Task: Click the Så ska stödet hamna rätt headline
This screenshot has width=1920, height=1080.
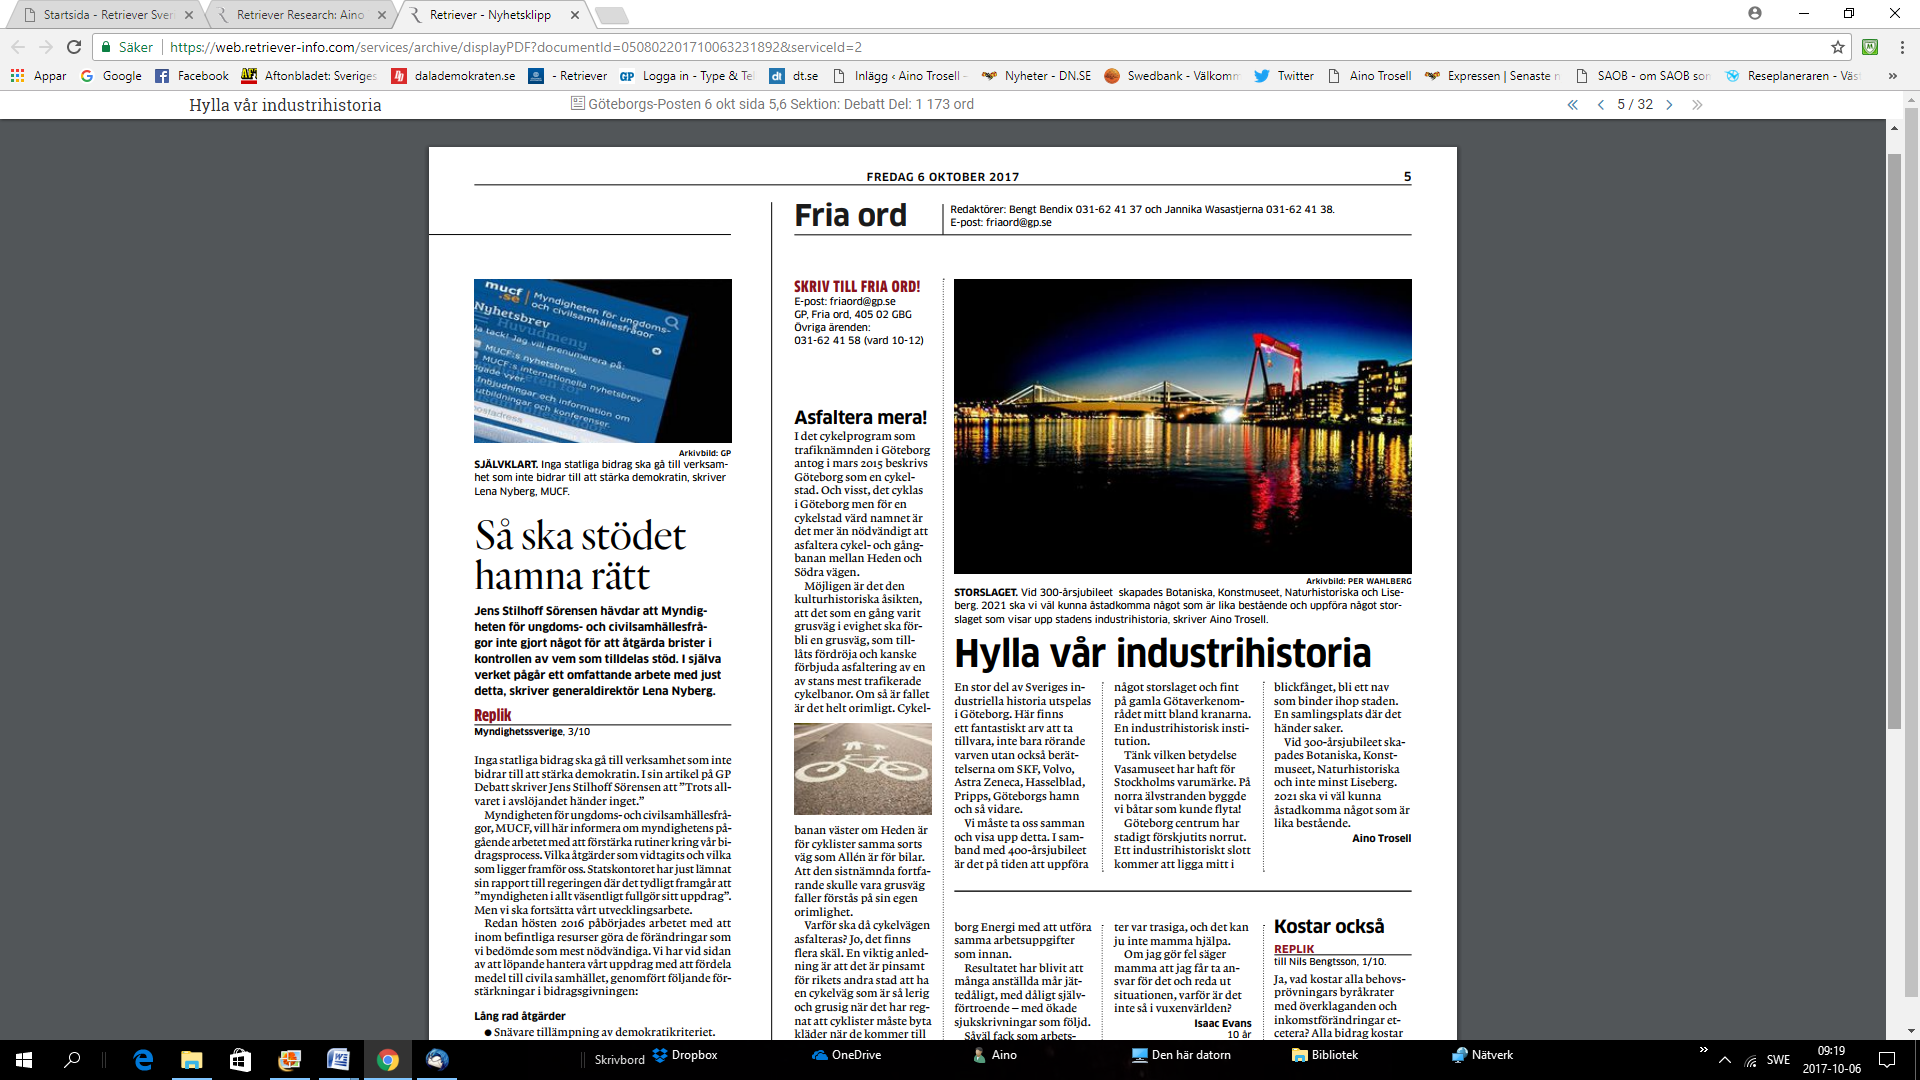Action: tap(580, 556)
